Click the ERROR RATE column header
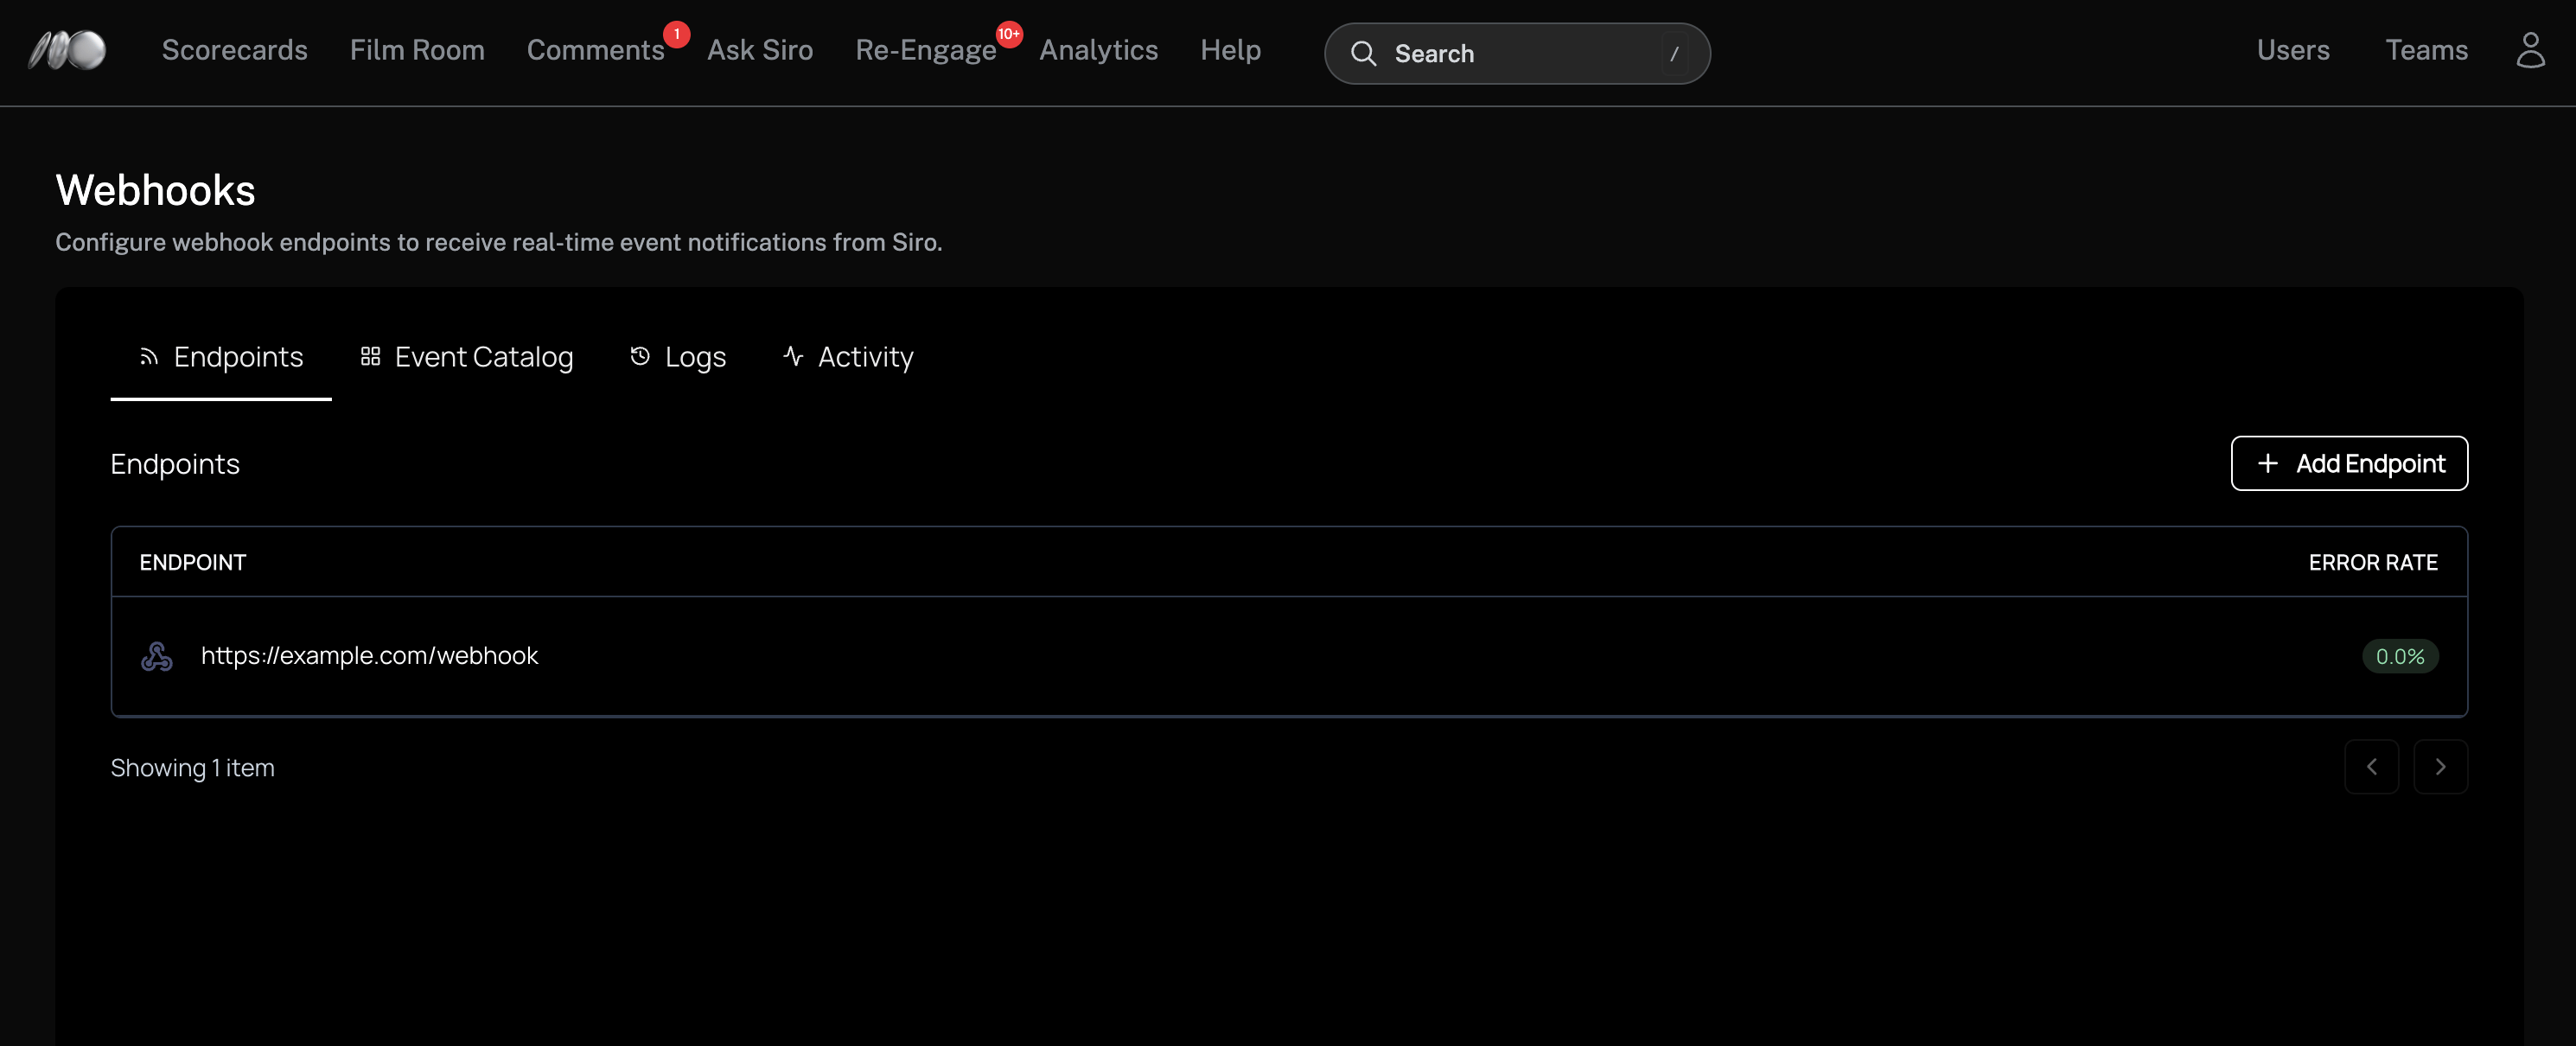The width and height of the screenshot is (2576, 1046). pyautogui.click(x=2372, y=563)
